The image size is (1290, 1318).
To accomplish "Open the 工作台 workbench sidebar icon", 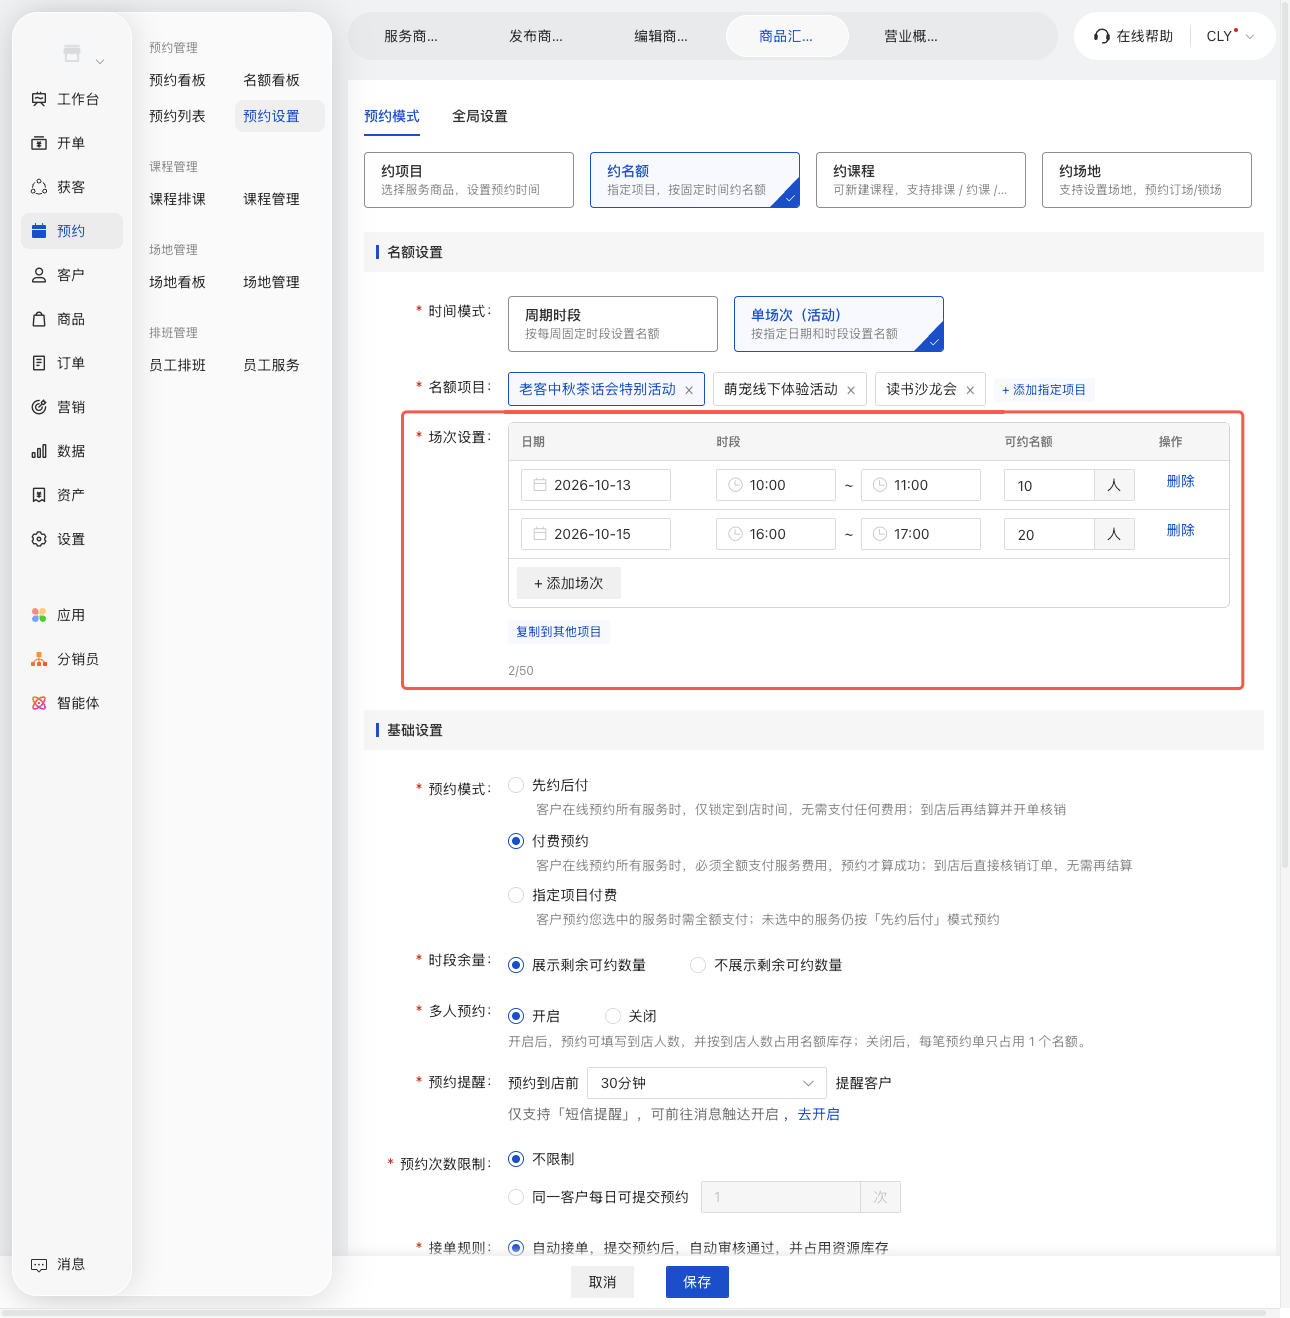I will pyautogui.click(x=39, y=99).
